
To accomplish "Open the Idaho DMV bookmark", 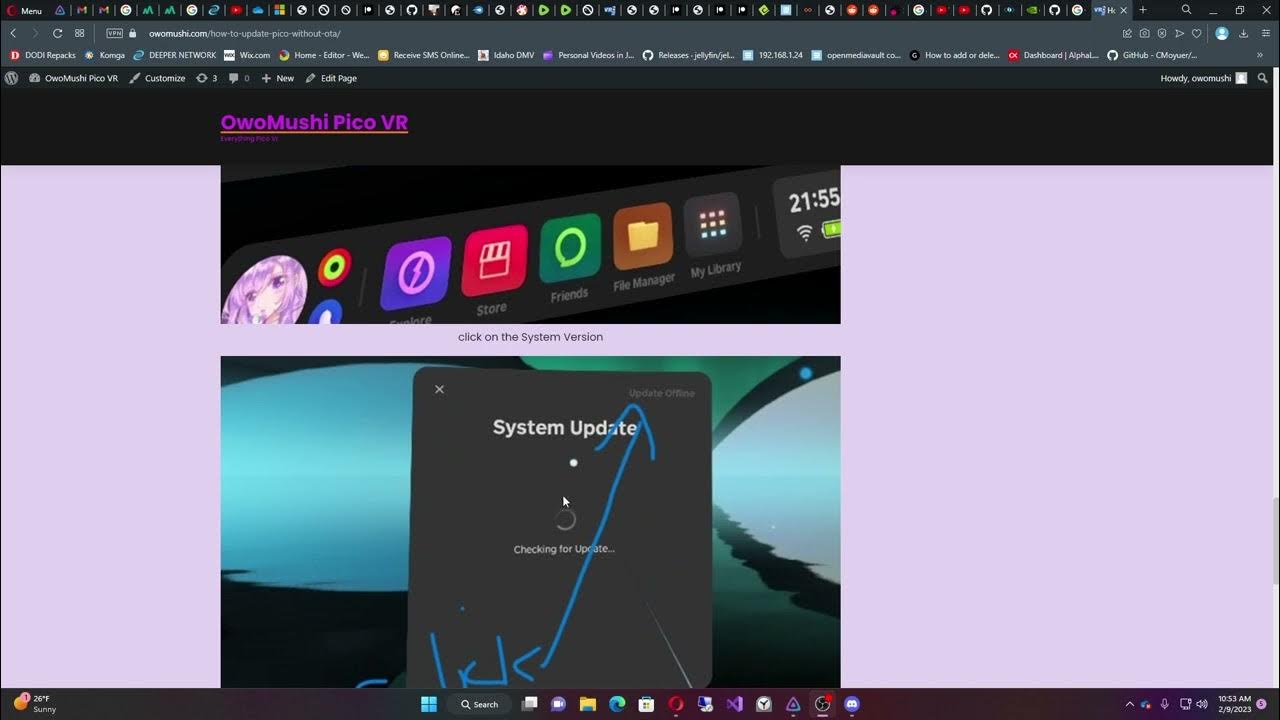I will 506,55.
